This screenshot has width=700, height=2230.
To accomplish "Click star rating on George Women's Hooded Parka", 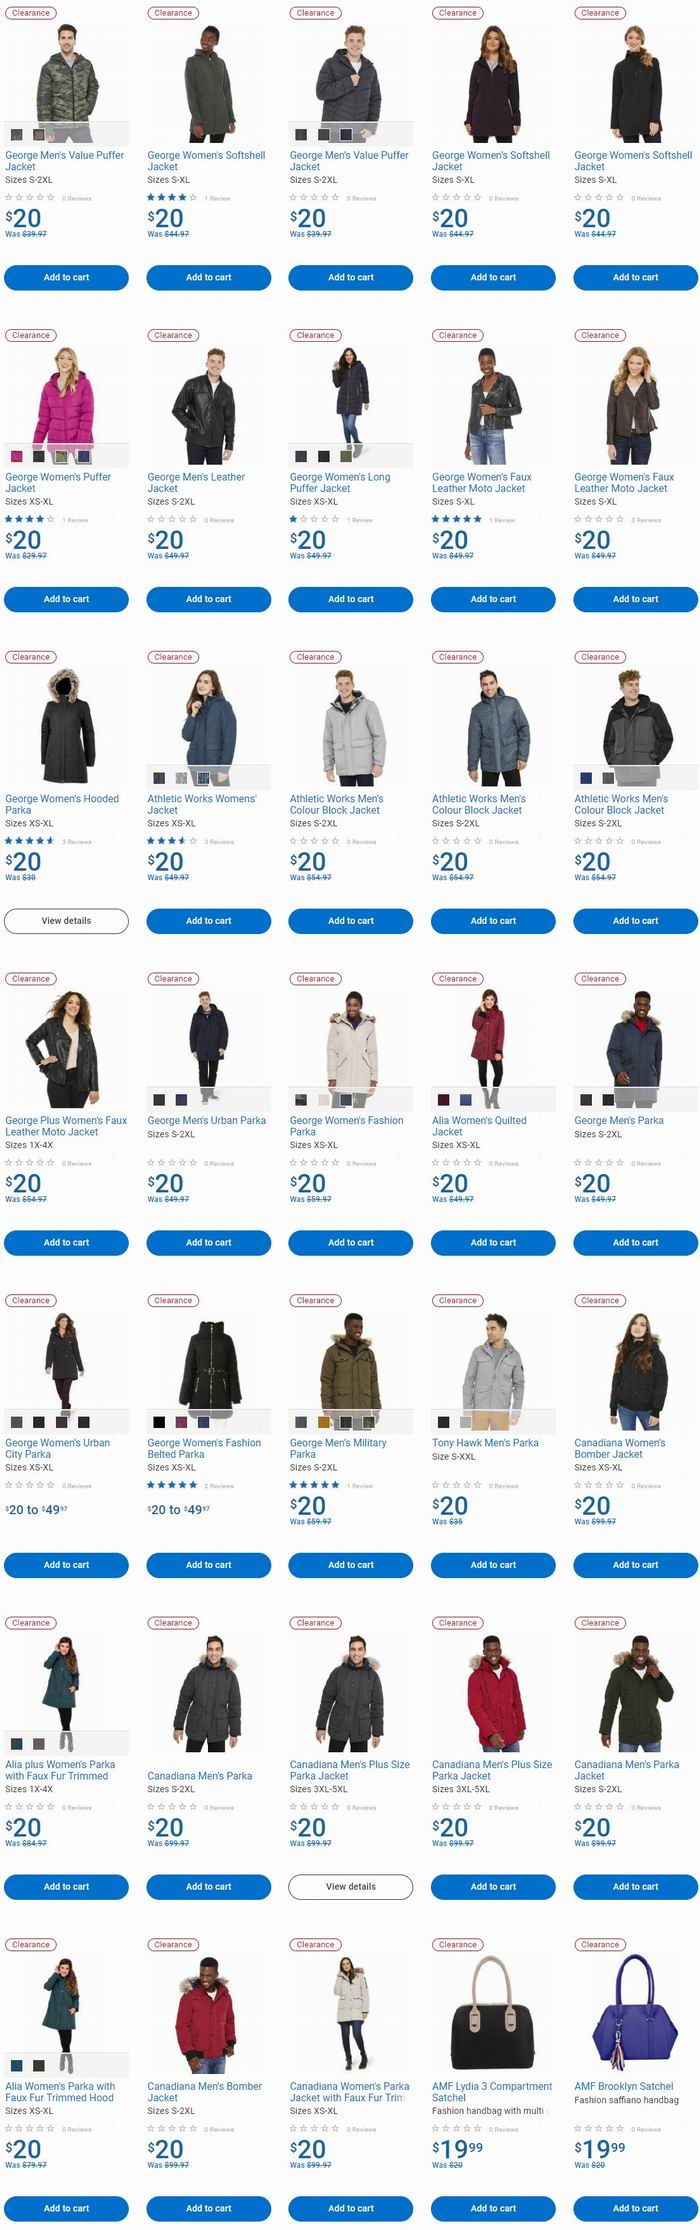I will coord(30,841).
